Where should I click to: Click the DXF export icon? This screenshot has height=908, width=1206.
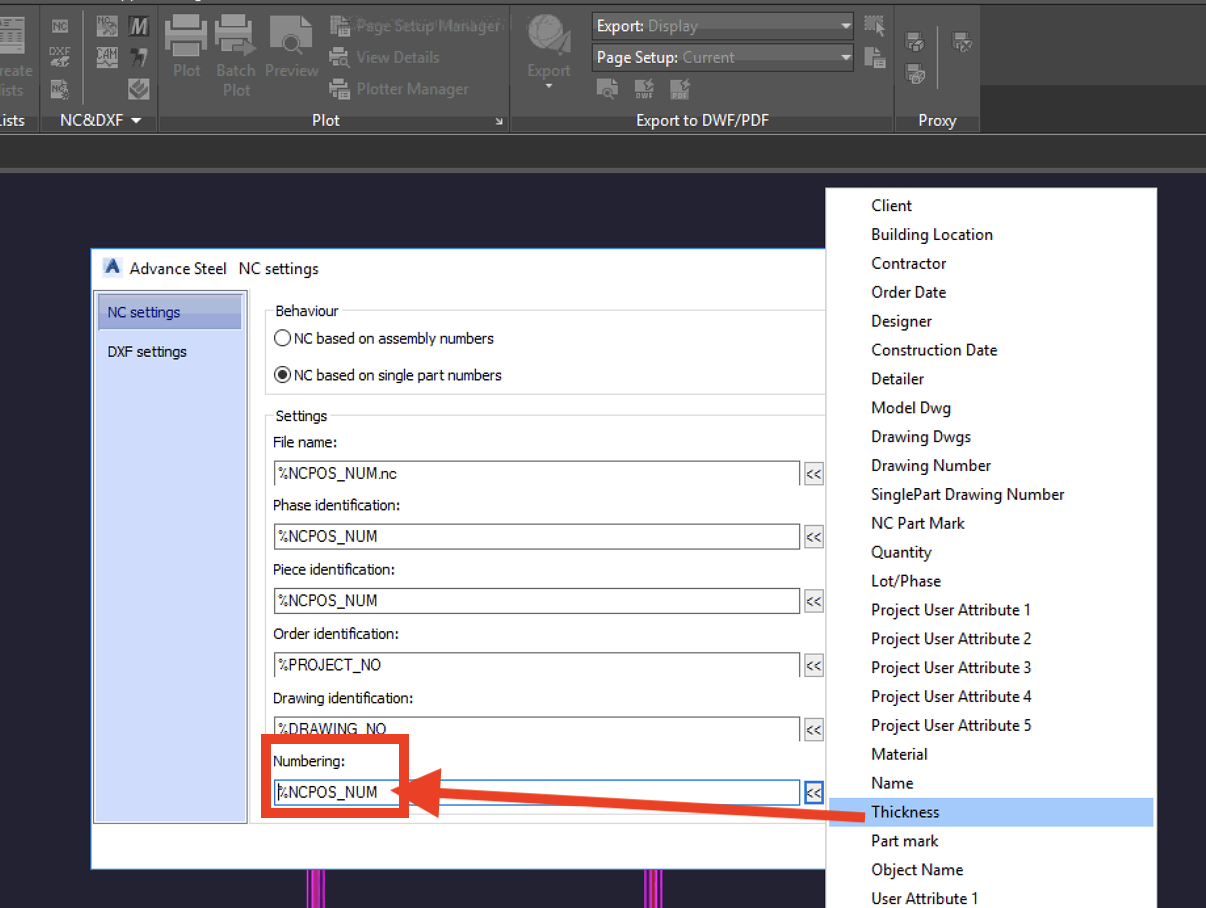[x=60, y=56]
